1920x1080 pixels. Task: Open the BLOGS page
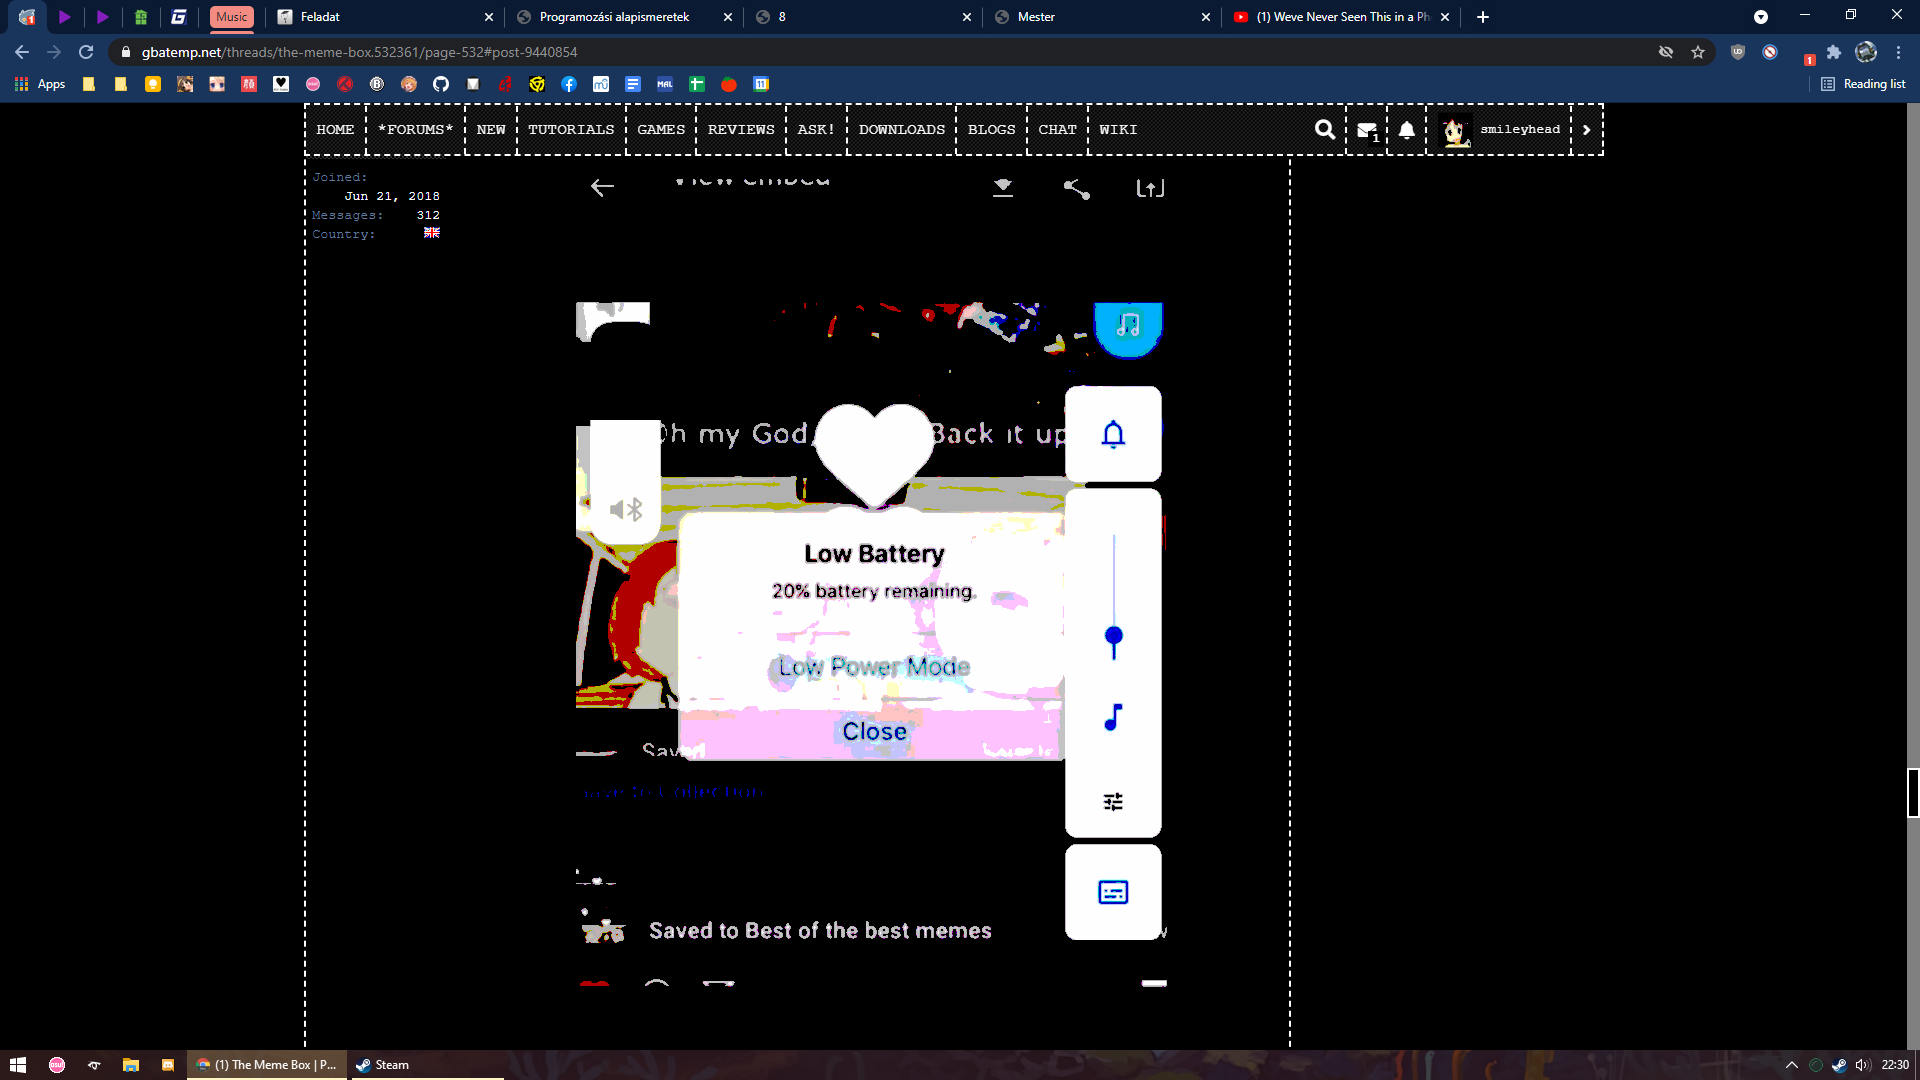(x=992, y=129)
